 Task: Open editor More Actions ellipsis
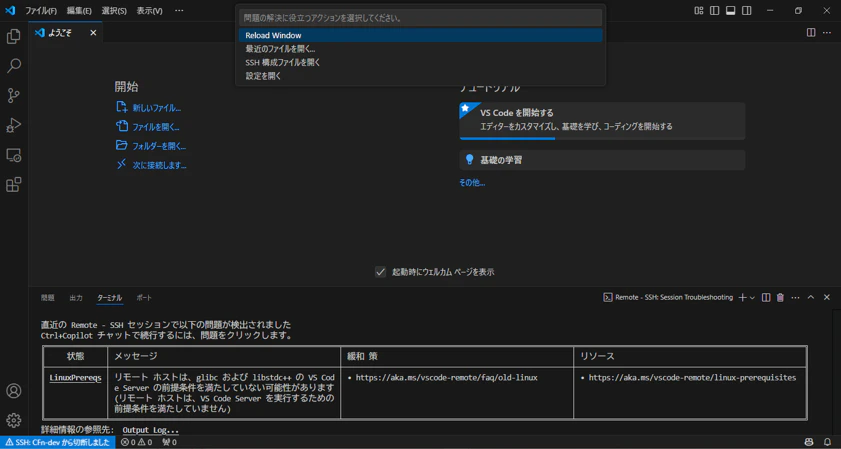pos(827,33)
